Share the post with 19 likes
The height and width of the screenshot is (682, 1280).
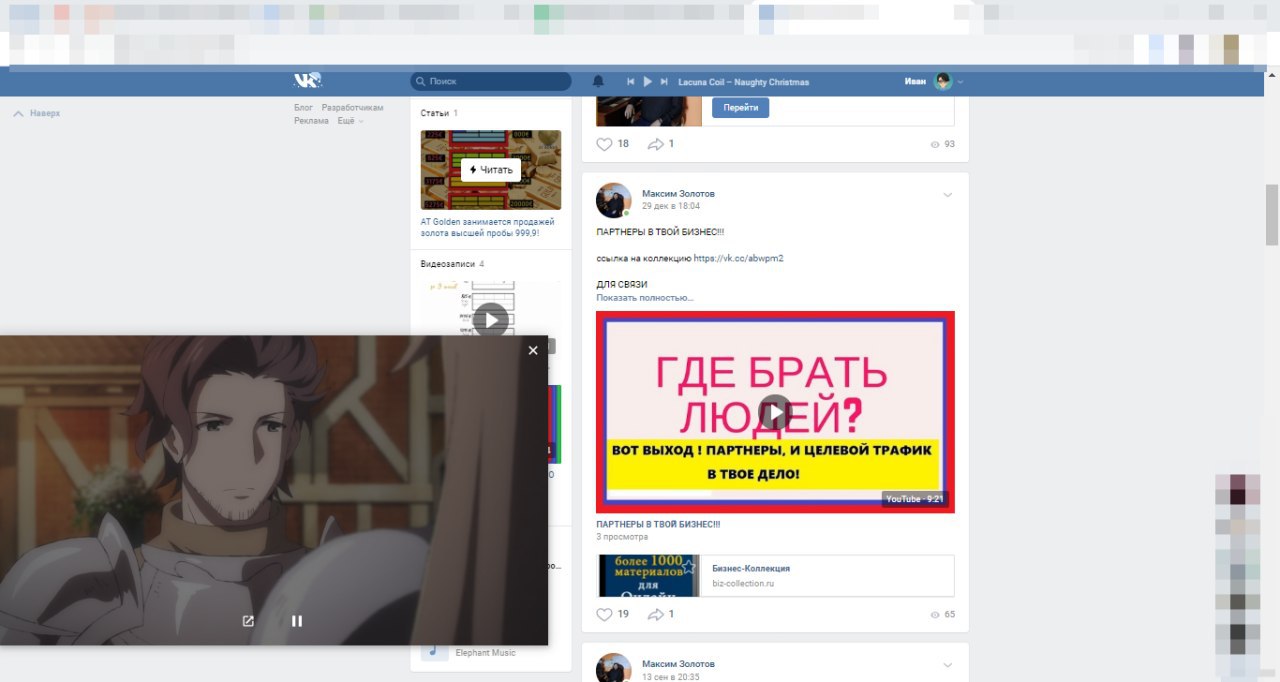(661, 614)
